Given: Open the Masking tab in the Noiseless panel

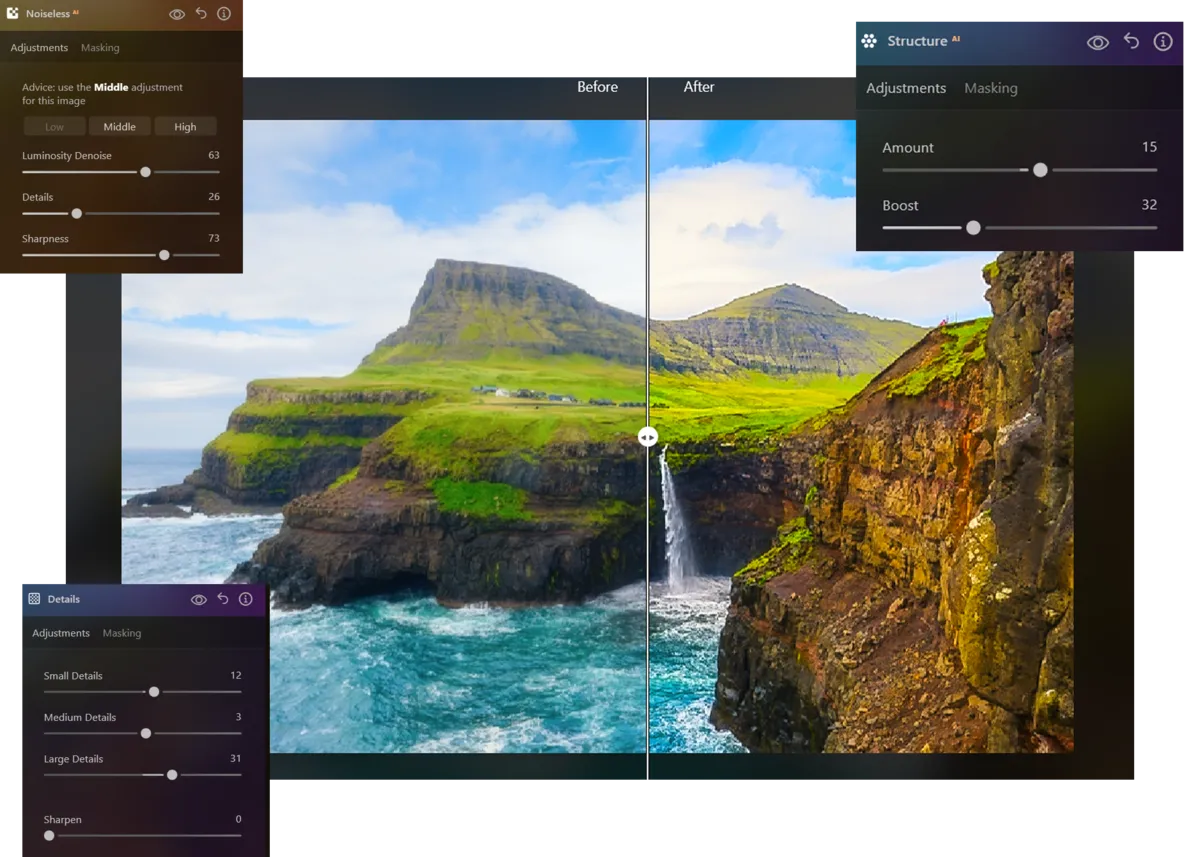Looking at the screenshot, I should 100,47.
